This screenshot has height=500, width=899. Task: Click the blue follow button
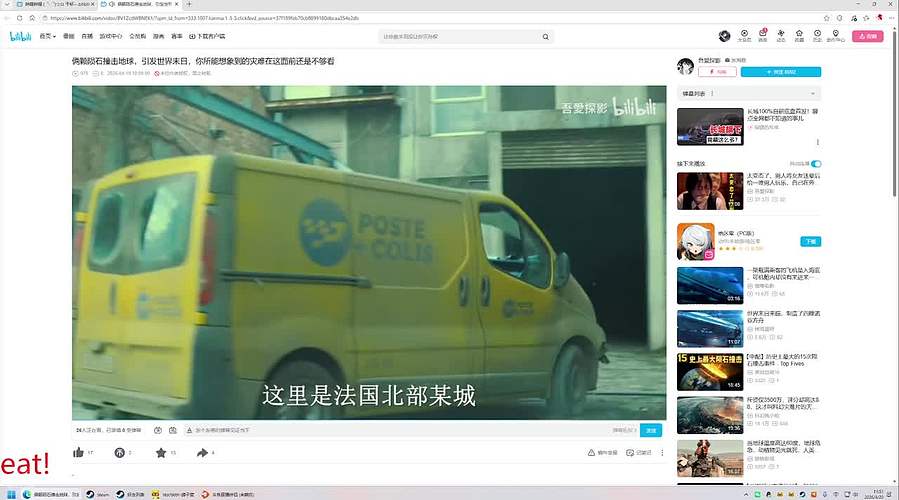point(781,72)
